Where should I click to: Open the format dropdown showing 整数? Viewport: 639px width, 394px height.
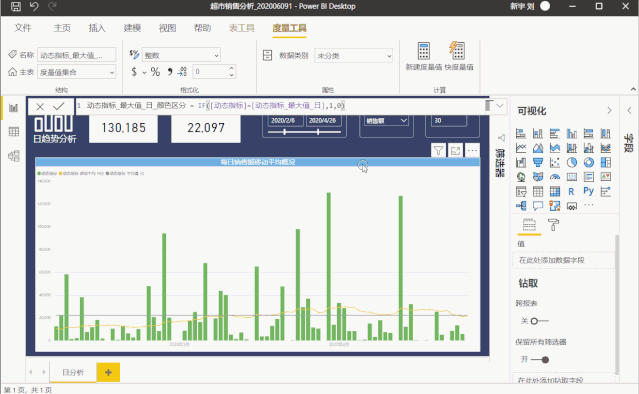181,55
